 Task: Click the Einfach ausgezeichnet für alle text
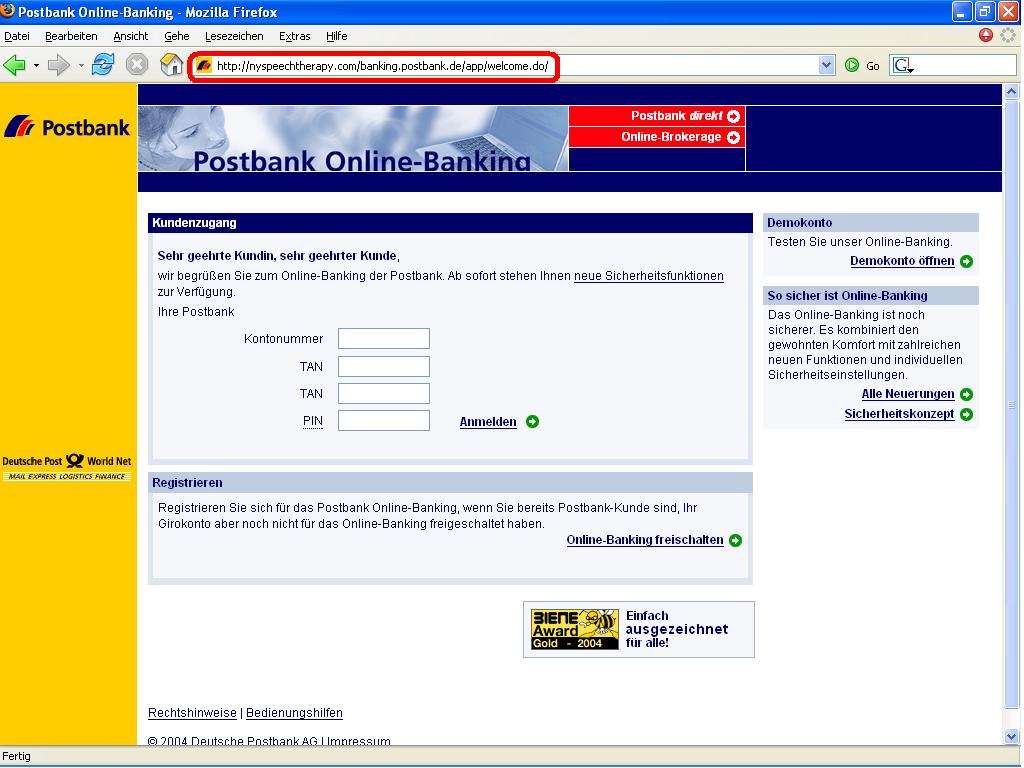[x=677, y=630]
